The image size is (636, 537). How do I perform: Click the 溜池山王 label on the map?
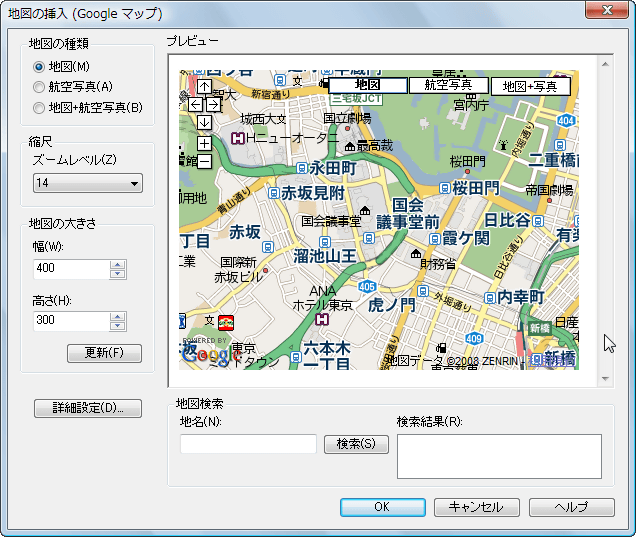pos(324,256)
